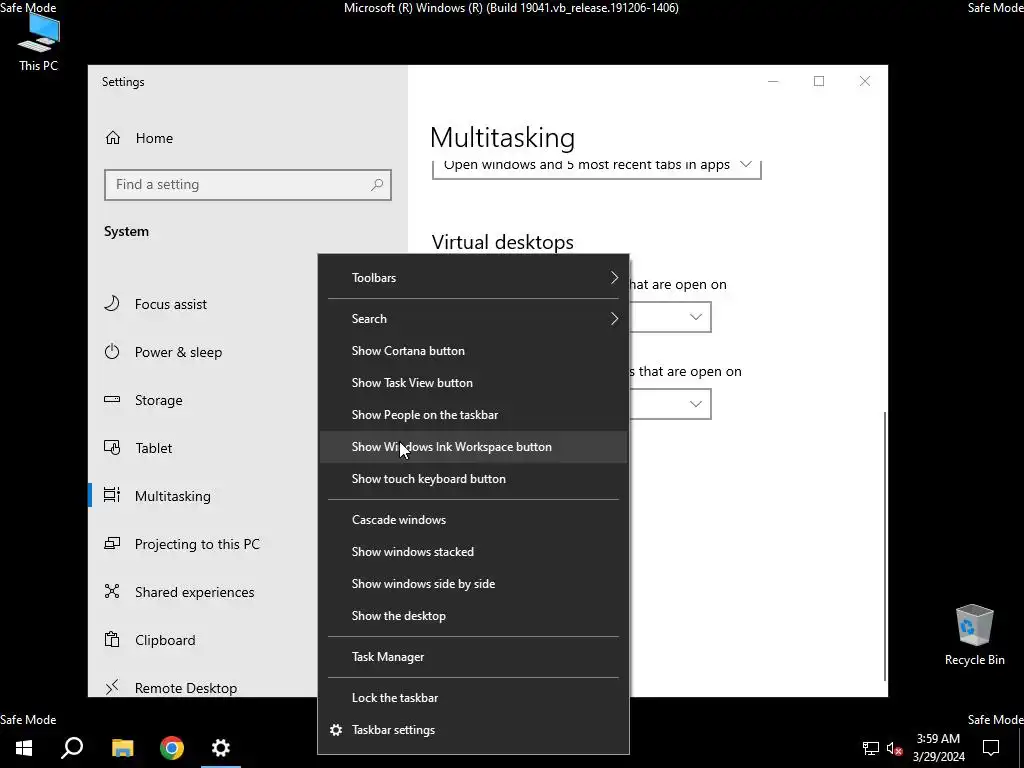Open File Explorer from taskbar

(x=122, y=748)
